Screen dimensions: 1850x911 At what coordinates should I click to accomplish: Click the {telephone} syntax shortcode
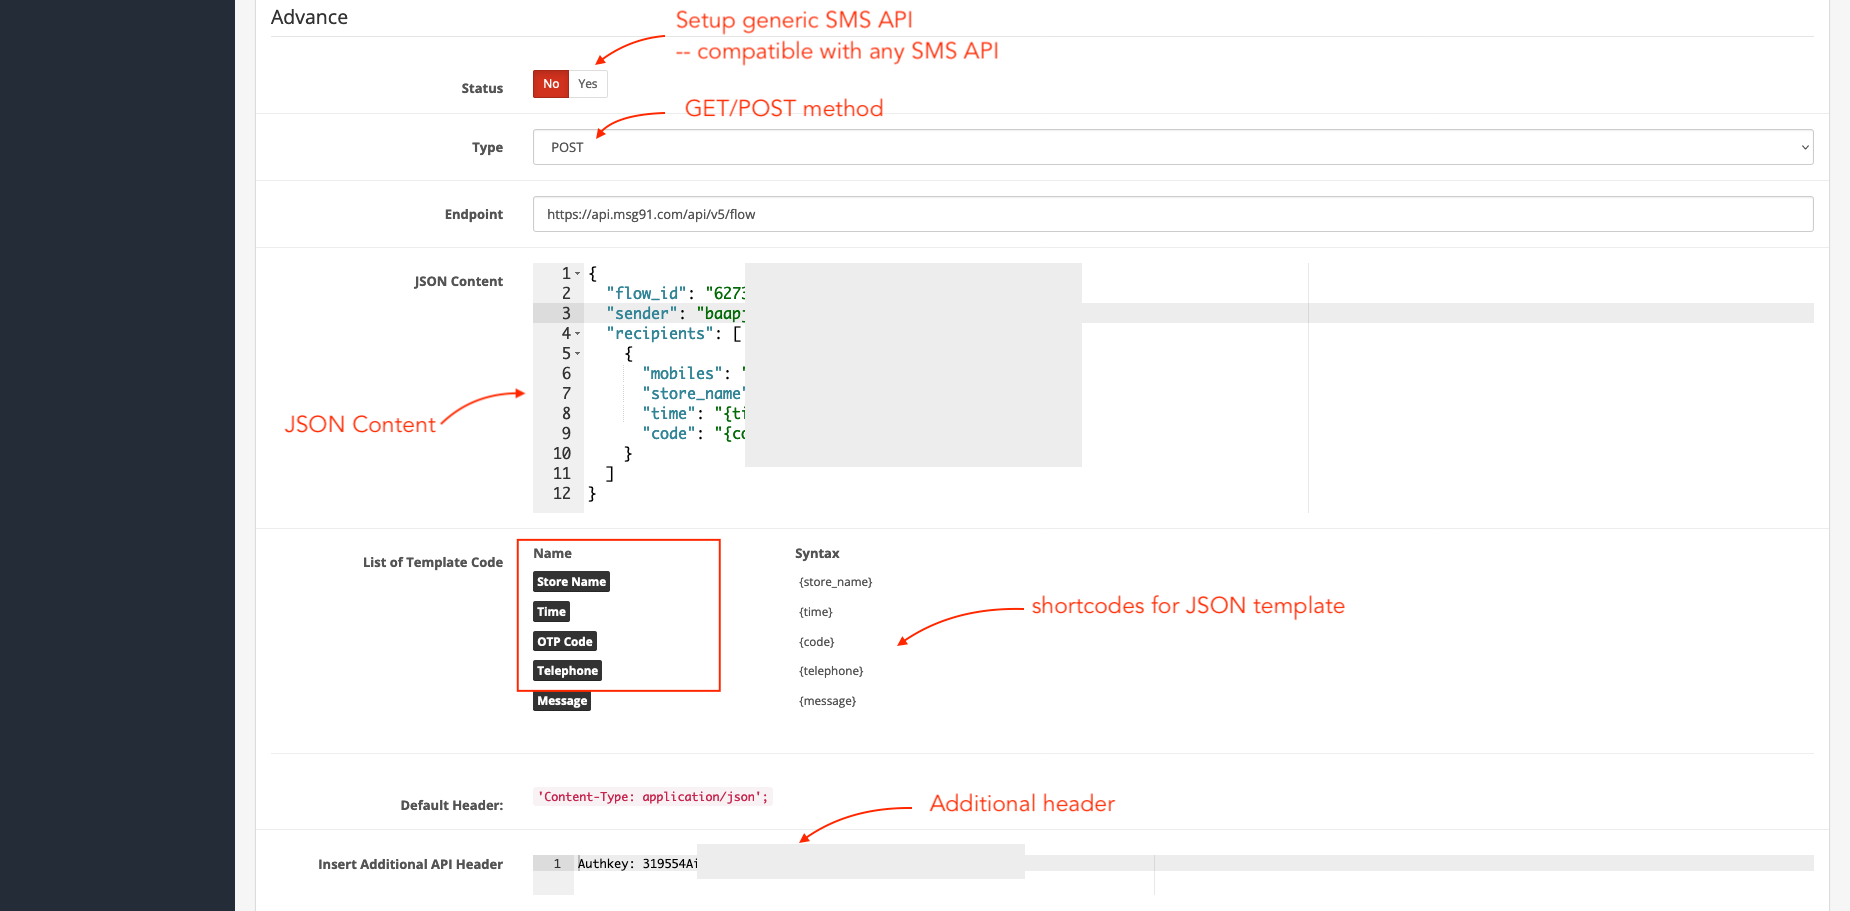click(x=831, y=670)
